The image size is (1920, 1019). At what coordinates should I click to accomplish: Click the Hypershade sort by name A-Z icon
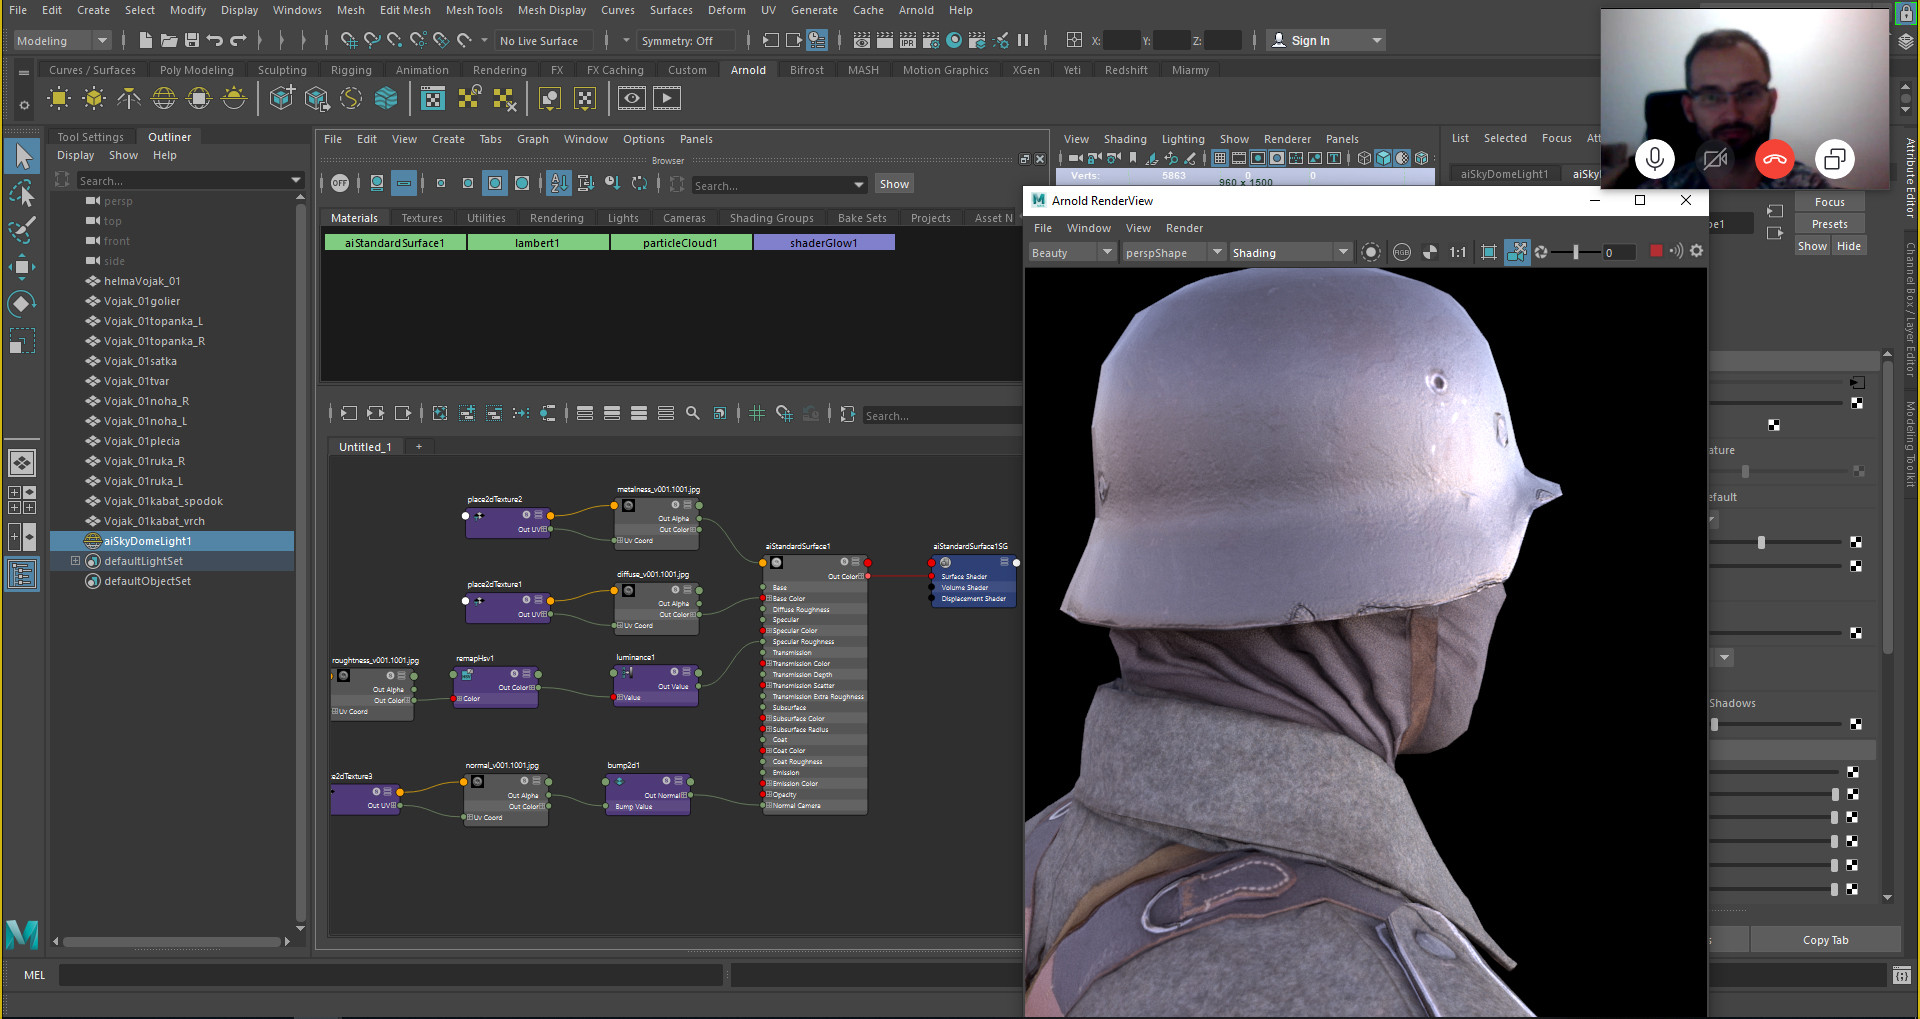[559, 183]
